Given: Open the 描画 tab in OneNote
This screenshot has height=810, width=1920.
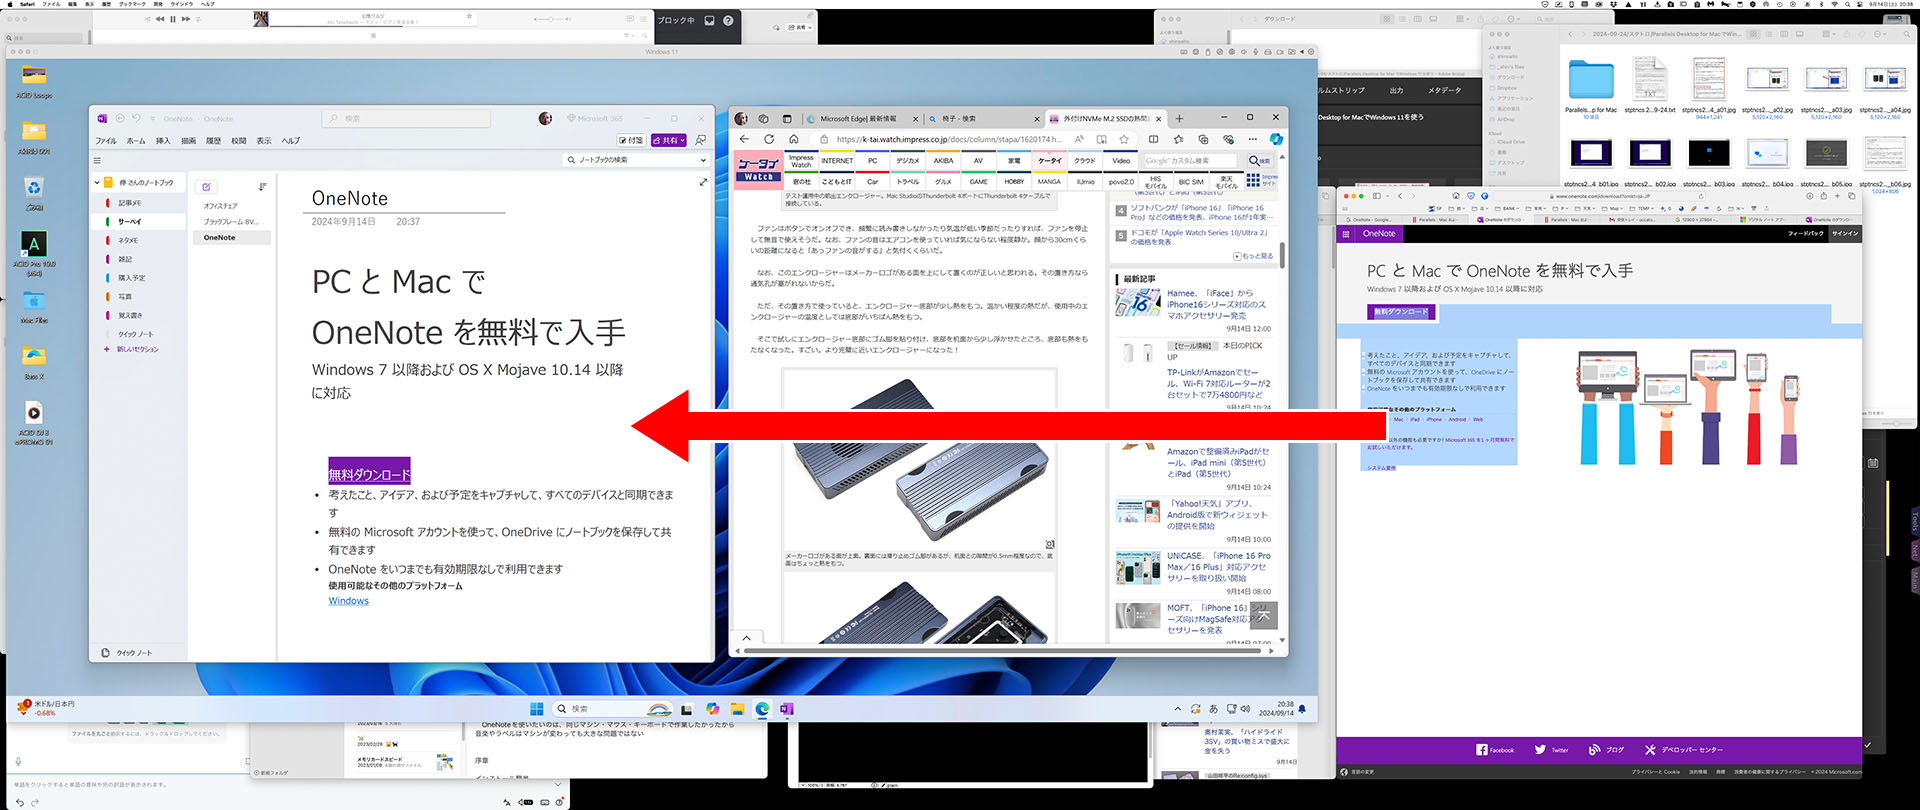Looking at the screenshot, I should 188,141.
